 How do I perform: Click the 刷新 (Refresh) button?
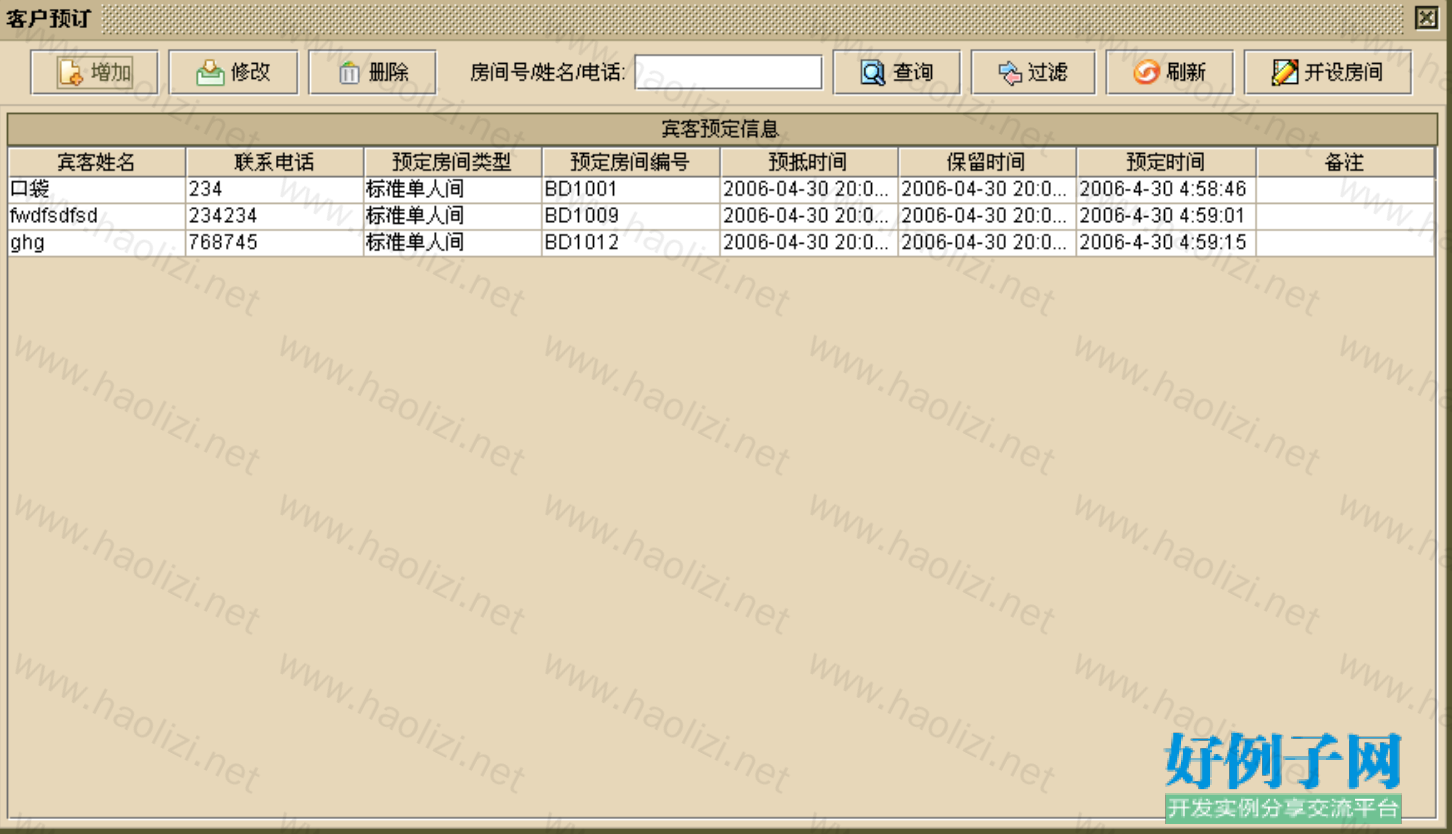pyautogui.click(x=1169, y=73)
